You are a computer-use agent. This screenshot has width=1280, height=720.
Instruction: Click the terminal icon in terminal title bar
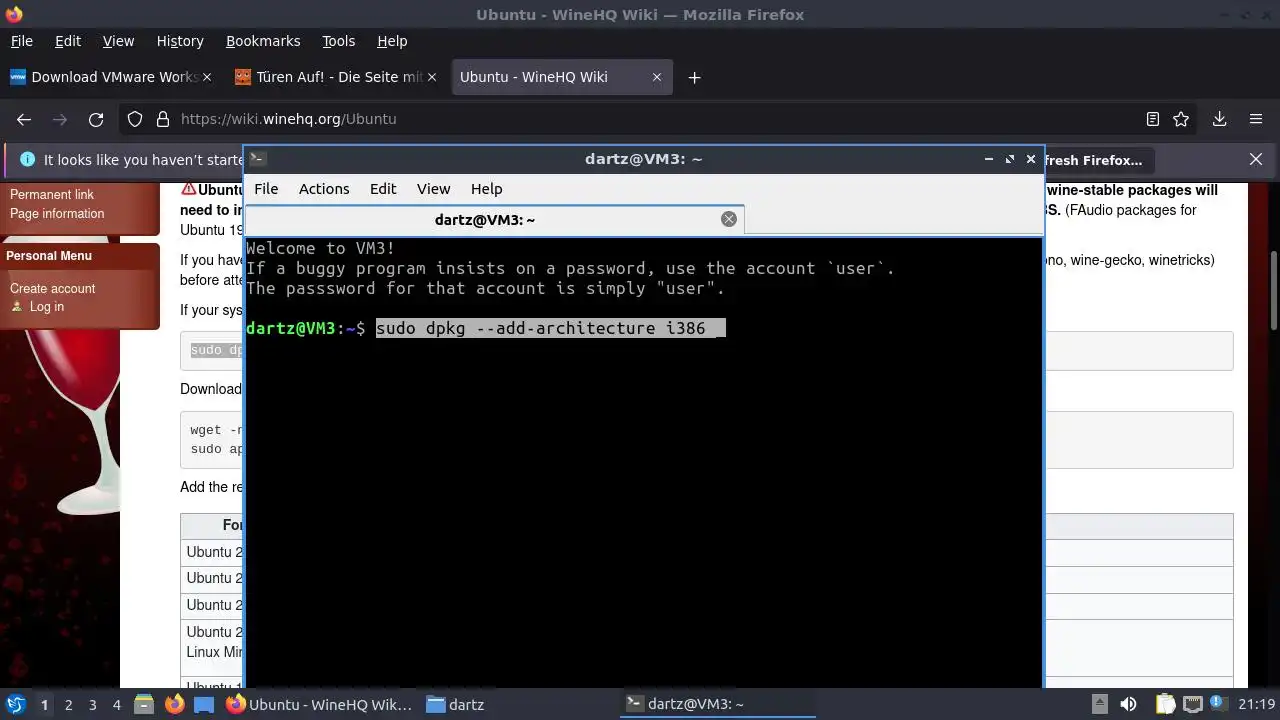click(x=257, y=158)
